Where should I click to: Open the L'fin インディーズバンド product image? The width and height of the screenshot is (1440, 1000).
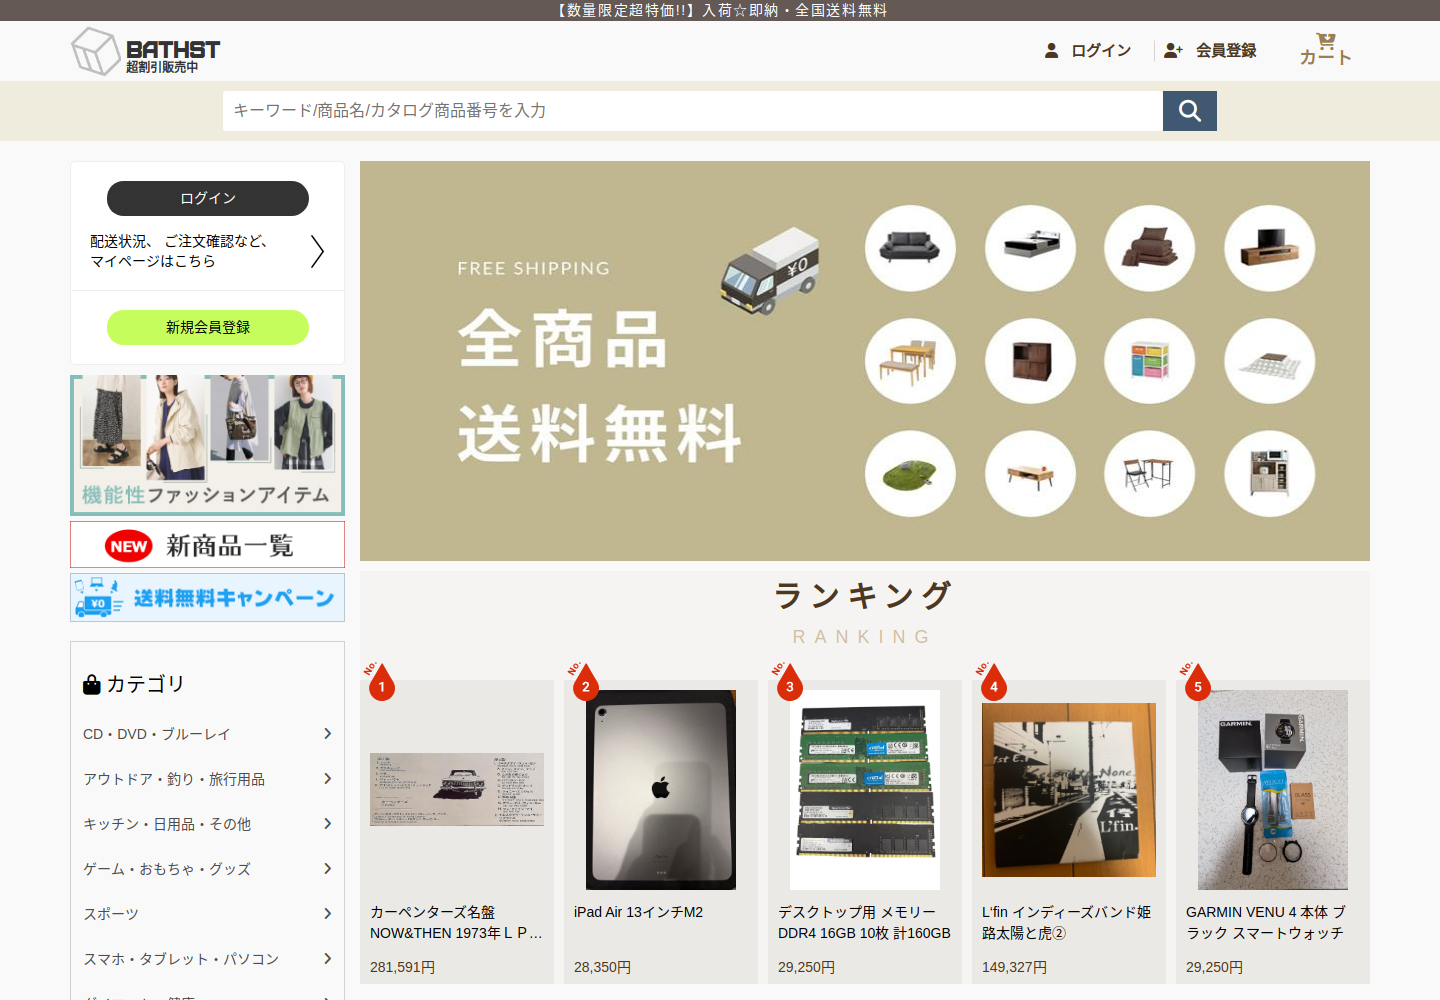click(x=1069, y=790)
